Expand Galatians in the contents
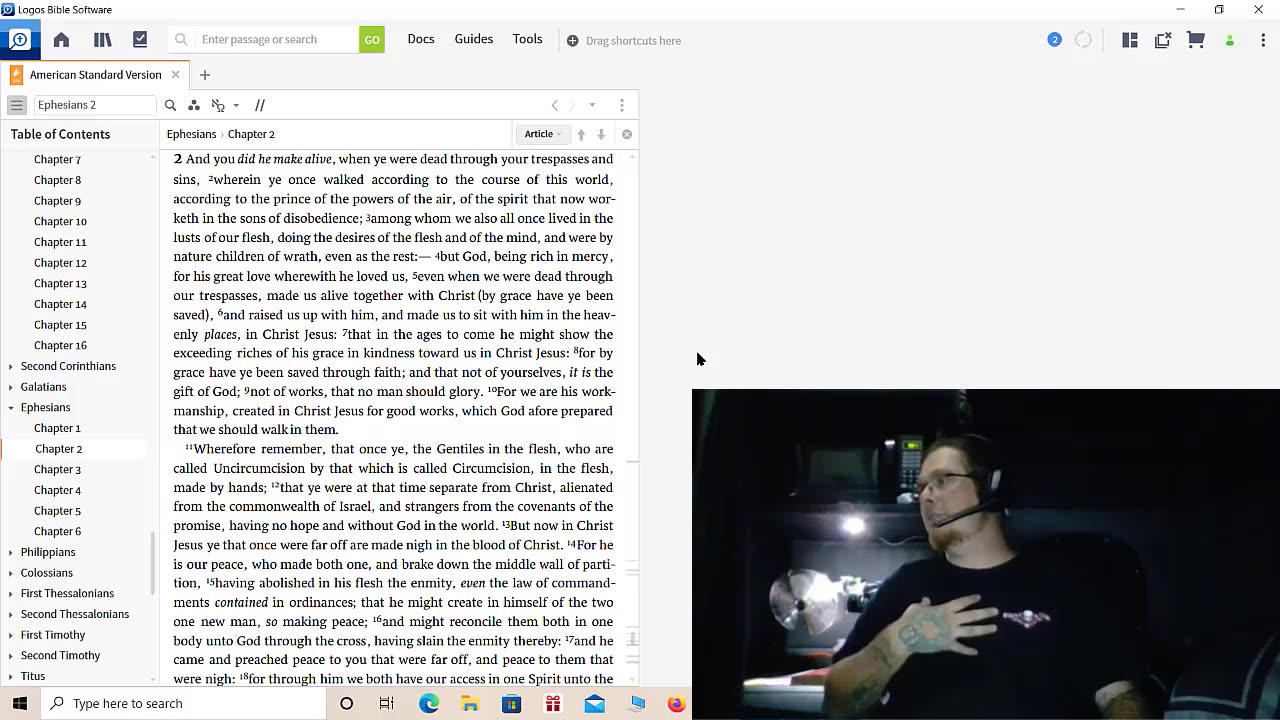Screen dimensions: 1280x720 (11, 387)
